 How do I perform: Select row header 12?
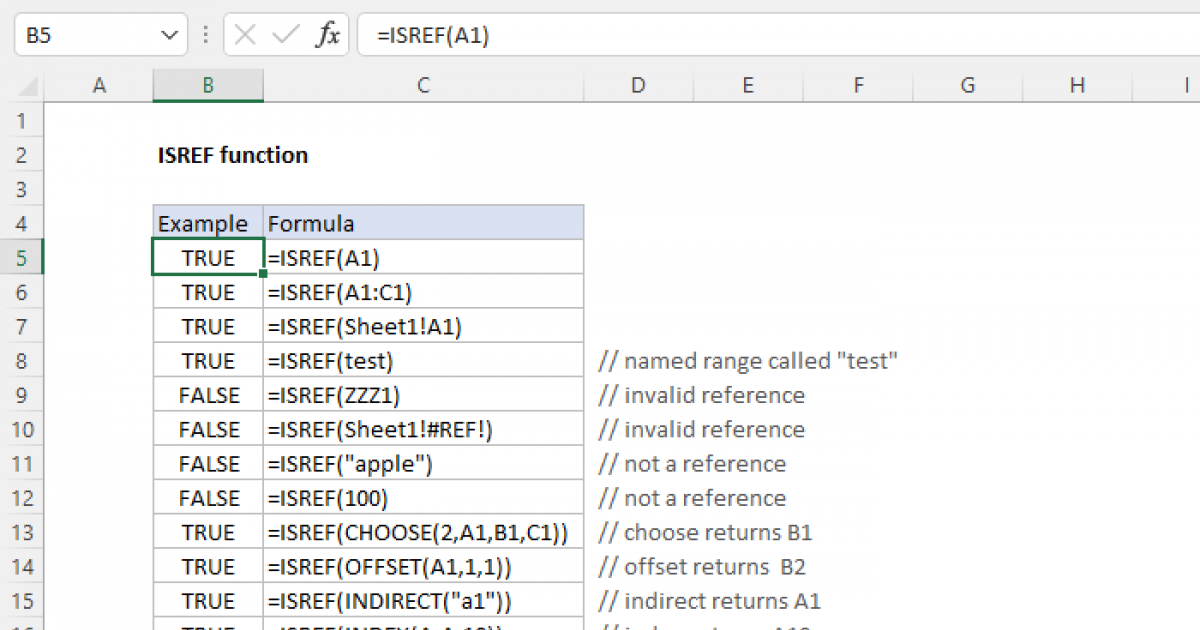point(22,497)
